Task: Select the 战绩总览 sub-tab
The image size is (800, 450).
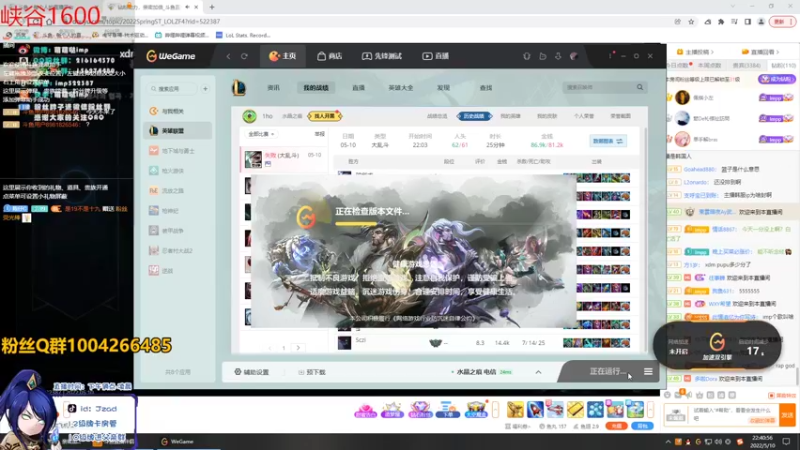Action: [437, 116]
